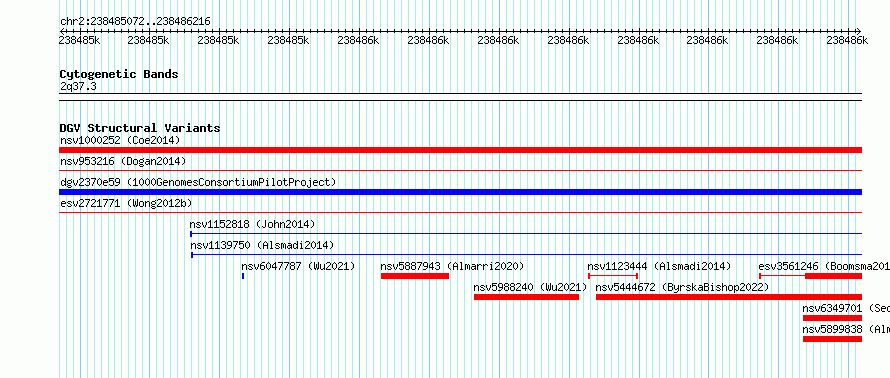Click the chr2:238485072..238486216 region label
Image resolution: width=890 pixels, height=378 pixels.
135,22
